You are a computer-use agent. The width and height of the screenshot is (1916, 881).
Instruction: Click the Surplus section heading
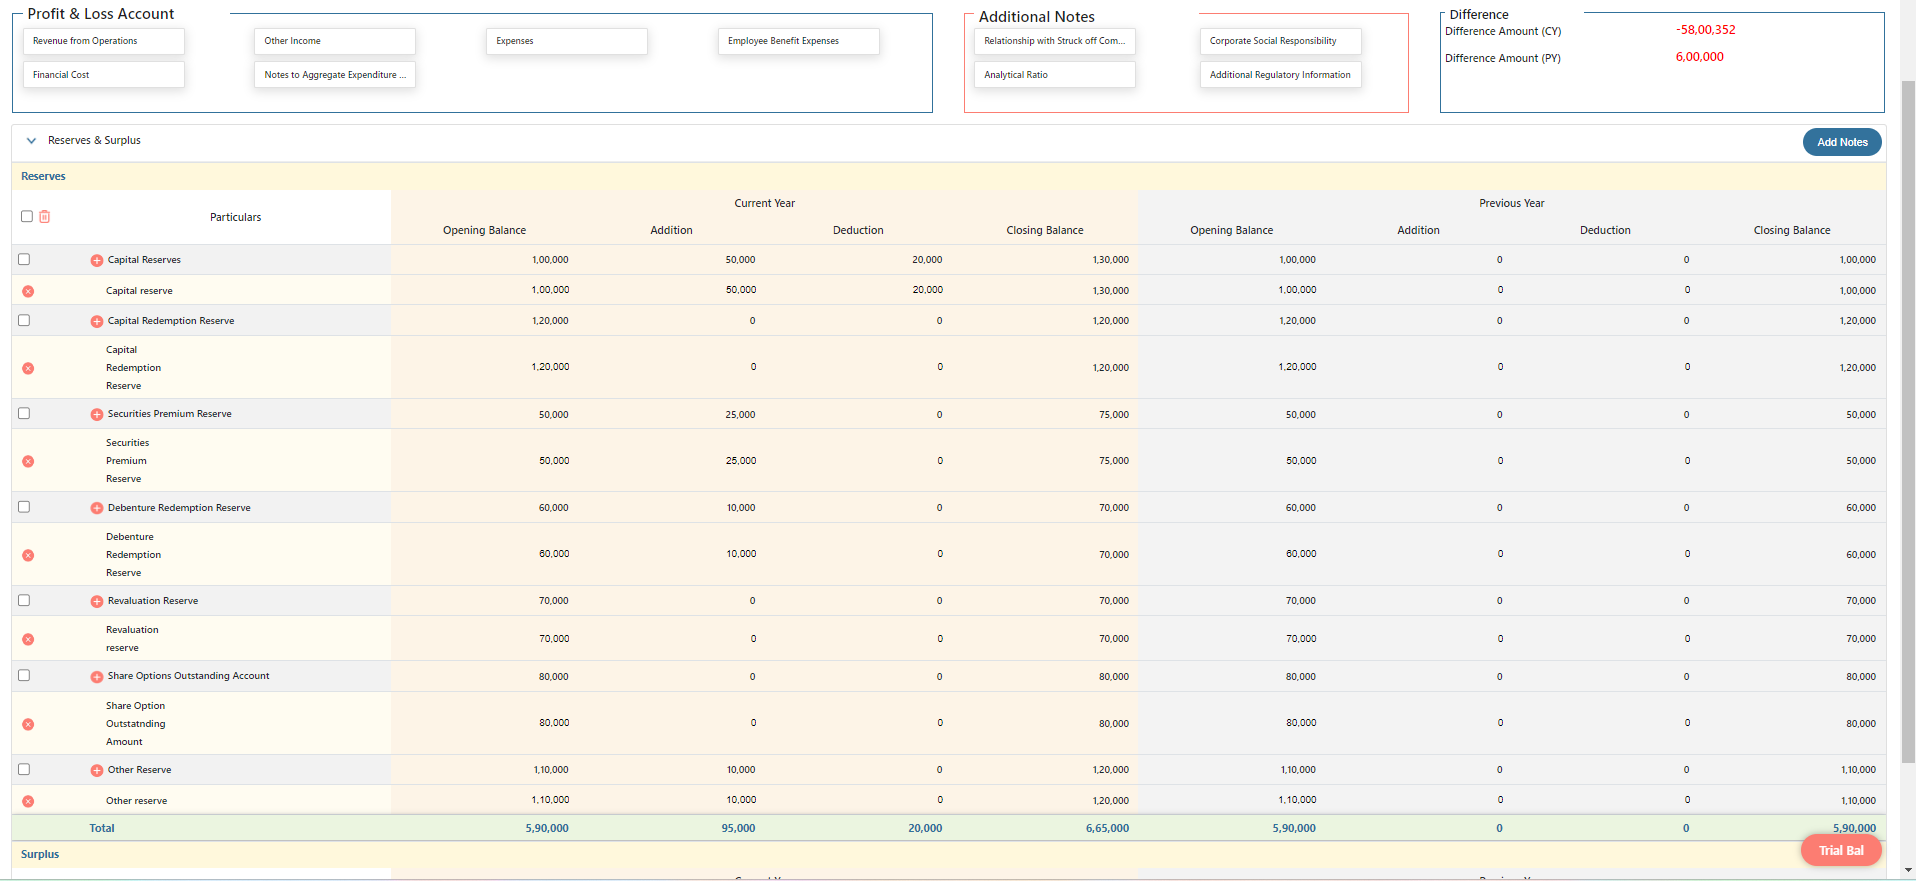click(x=40, y=854)
